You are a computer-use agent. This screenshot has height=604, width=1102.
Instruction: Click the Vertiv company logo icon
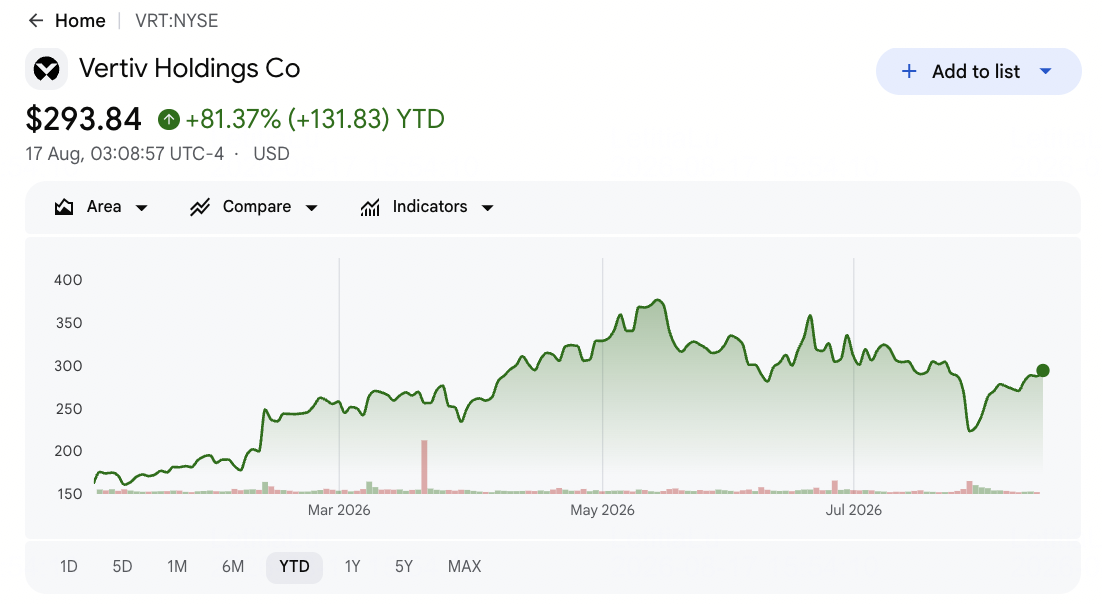pyautogui.click(x=46, y=69)
